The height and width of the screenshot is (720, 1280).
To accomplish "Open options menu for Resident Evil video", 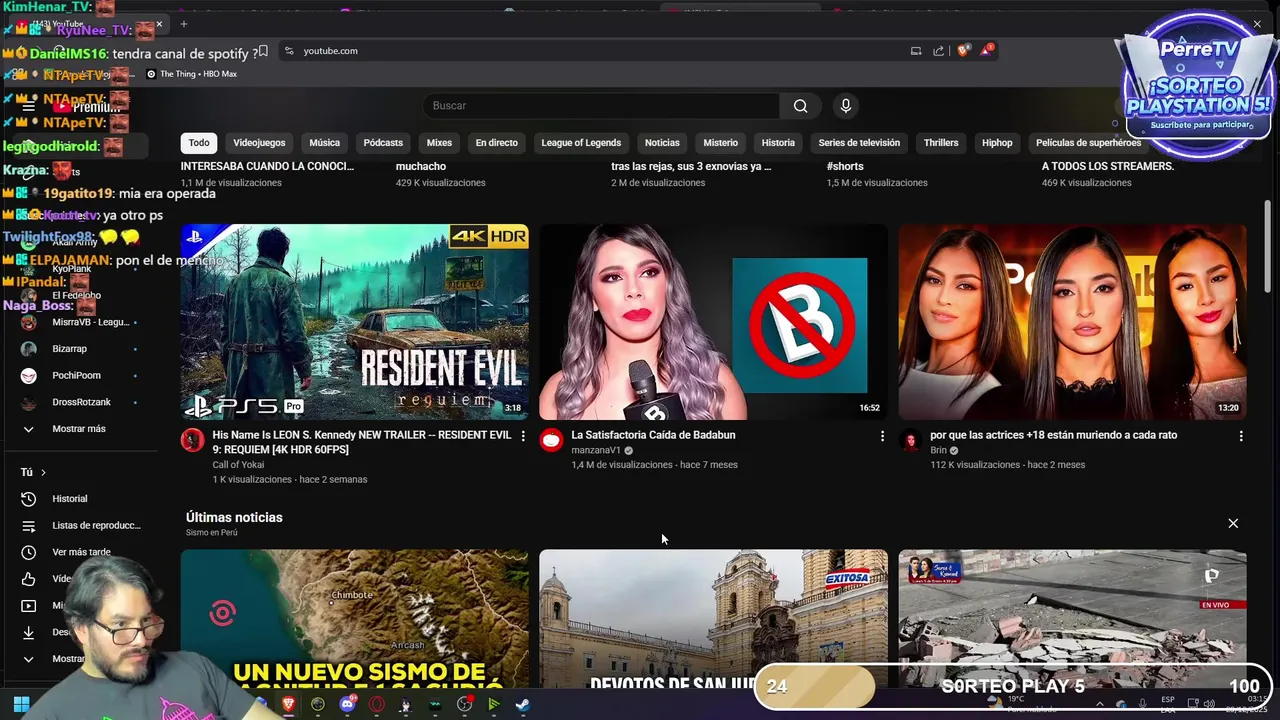I will pos(522,436).
